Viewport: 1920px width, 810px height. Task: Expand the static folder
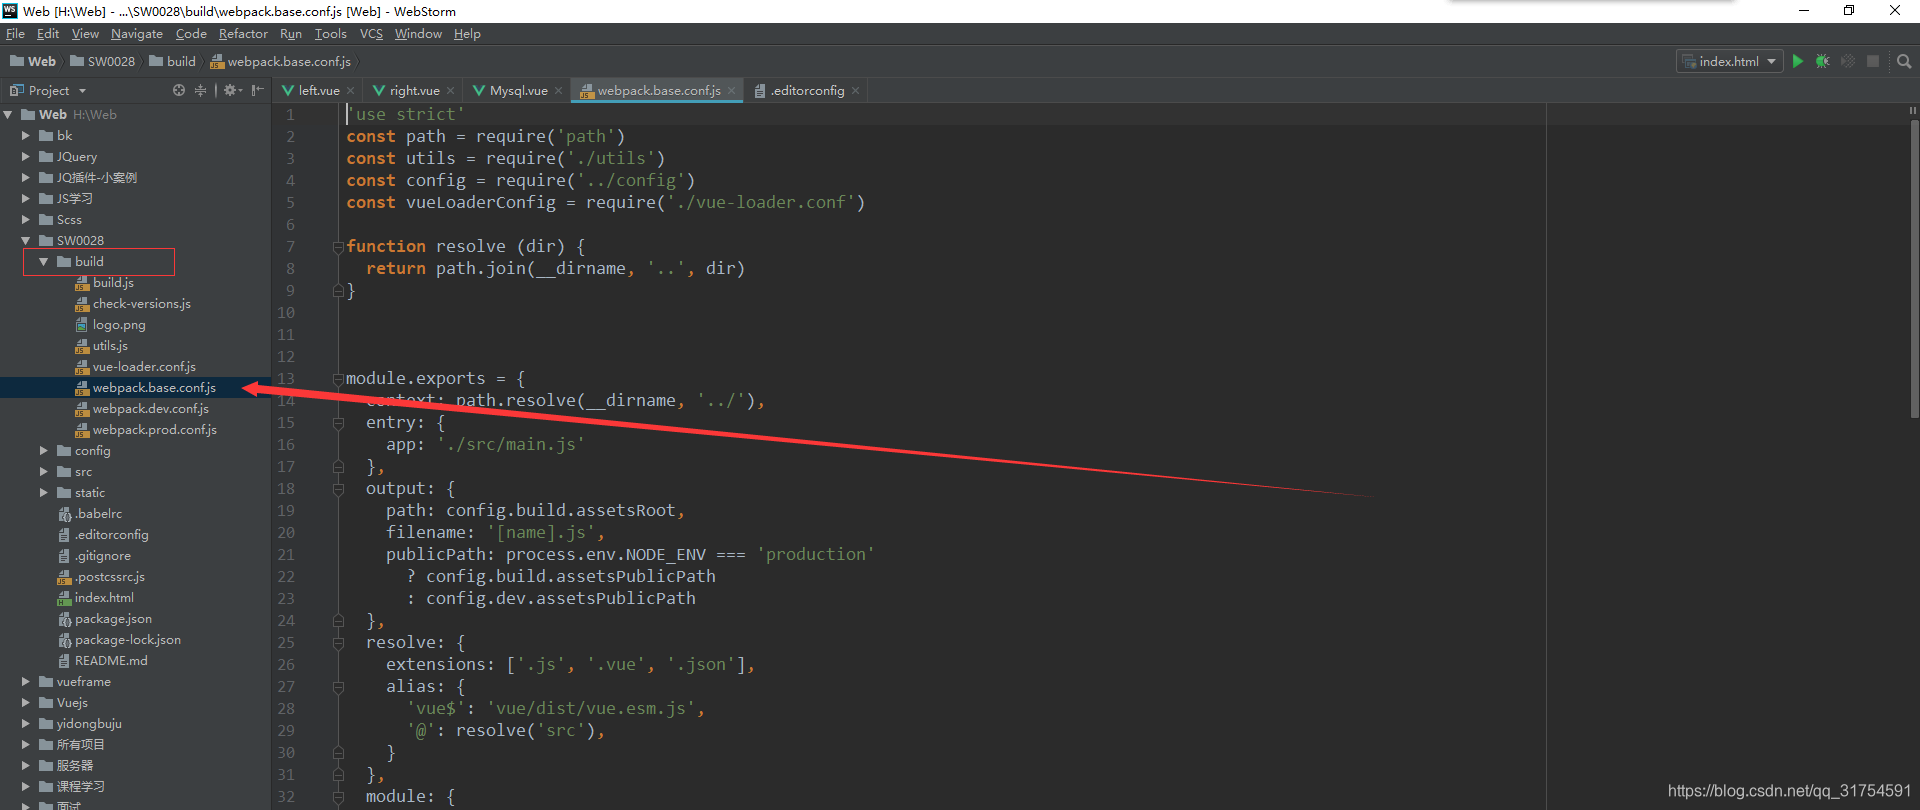pyautogui.click(x=43, y=492)
